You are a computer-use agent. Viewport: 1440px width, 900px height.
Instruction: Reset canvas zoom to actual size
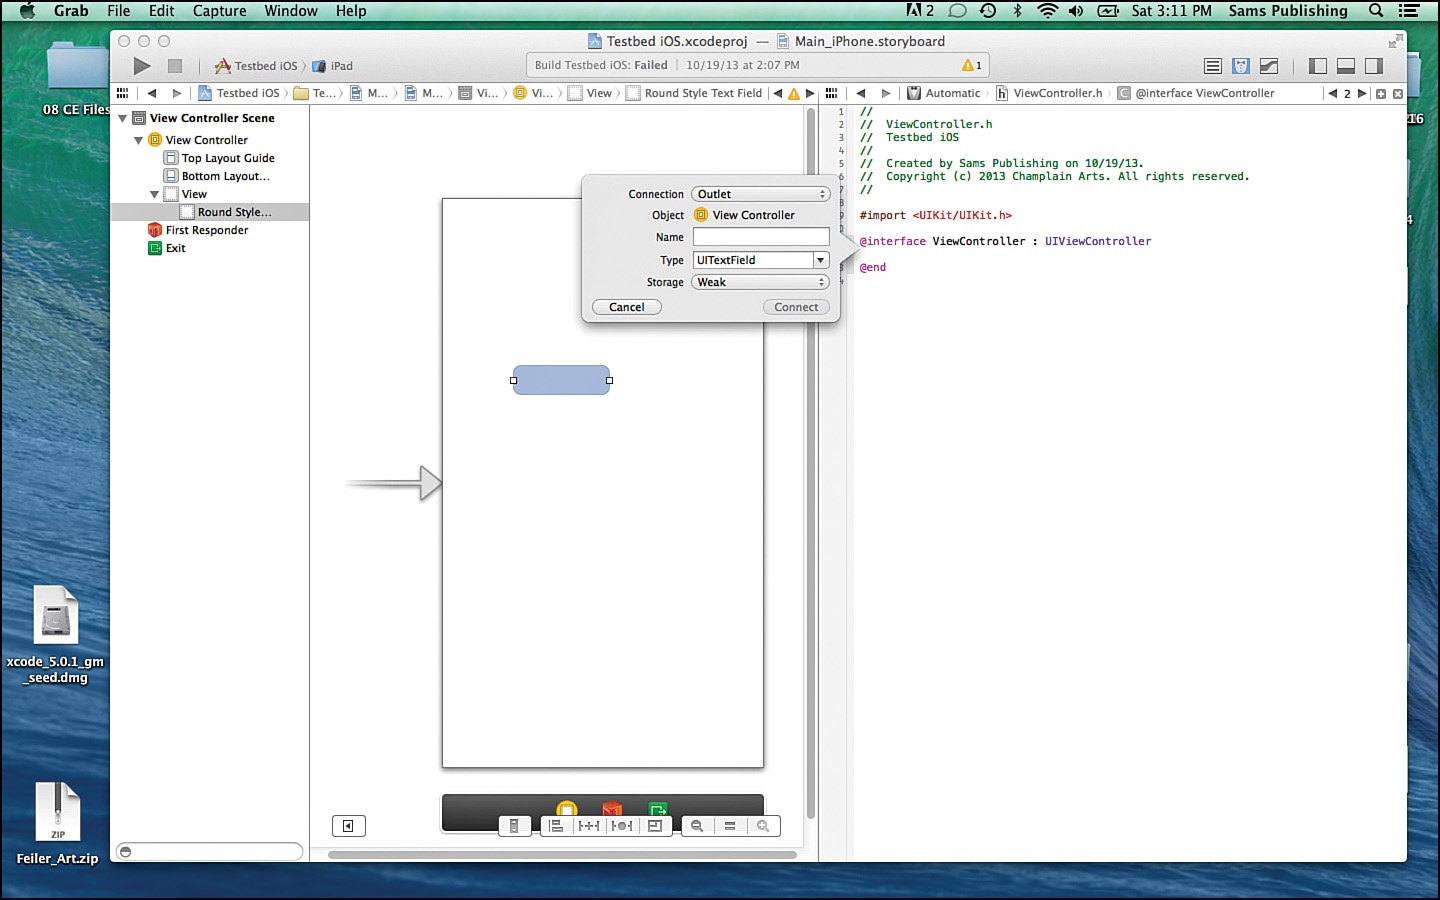pyautogui.click(x=730, y=826)
